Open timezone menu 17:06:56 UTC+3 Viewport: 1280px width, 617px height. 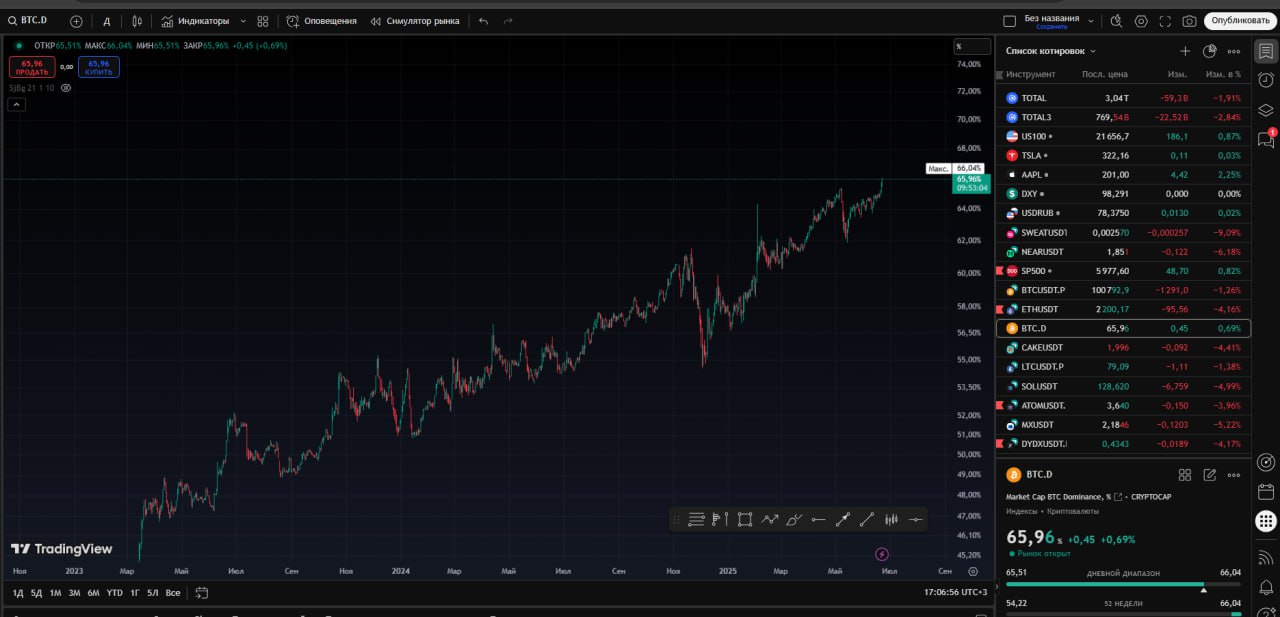pyautogui.click(x=955, y=593)
